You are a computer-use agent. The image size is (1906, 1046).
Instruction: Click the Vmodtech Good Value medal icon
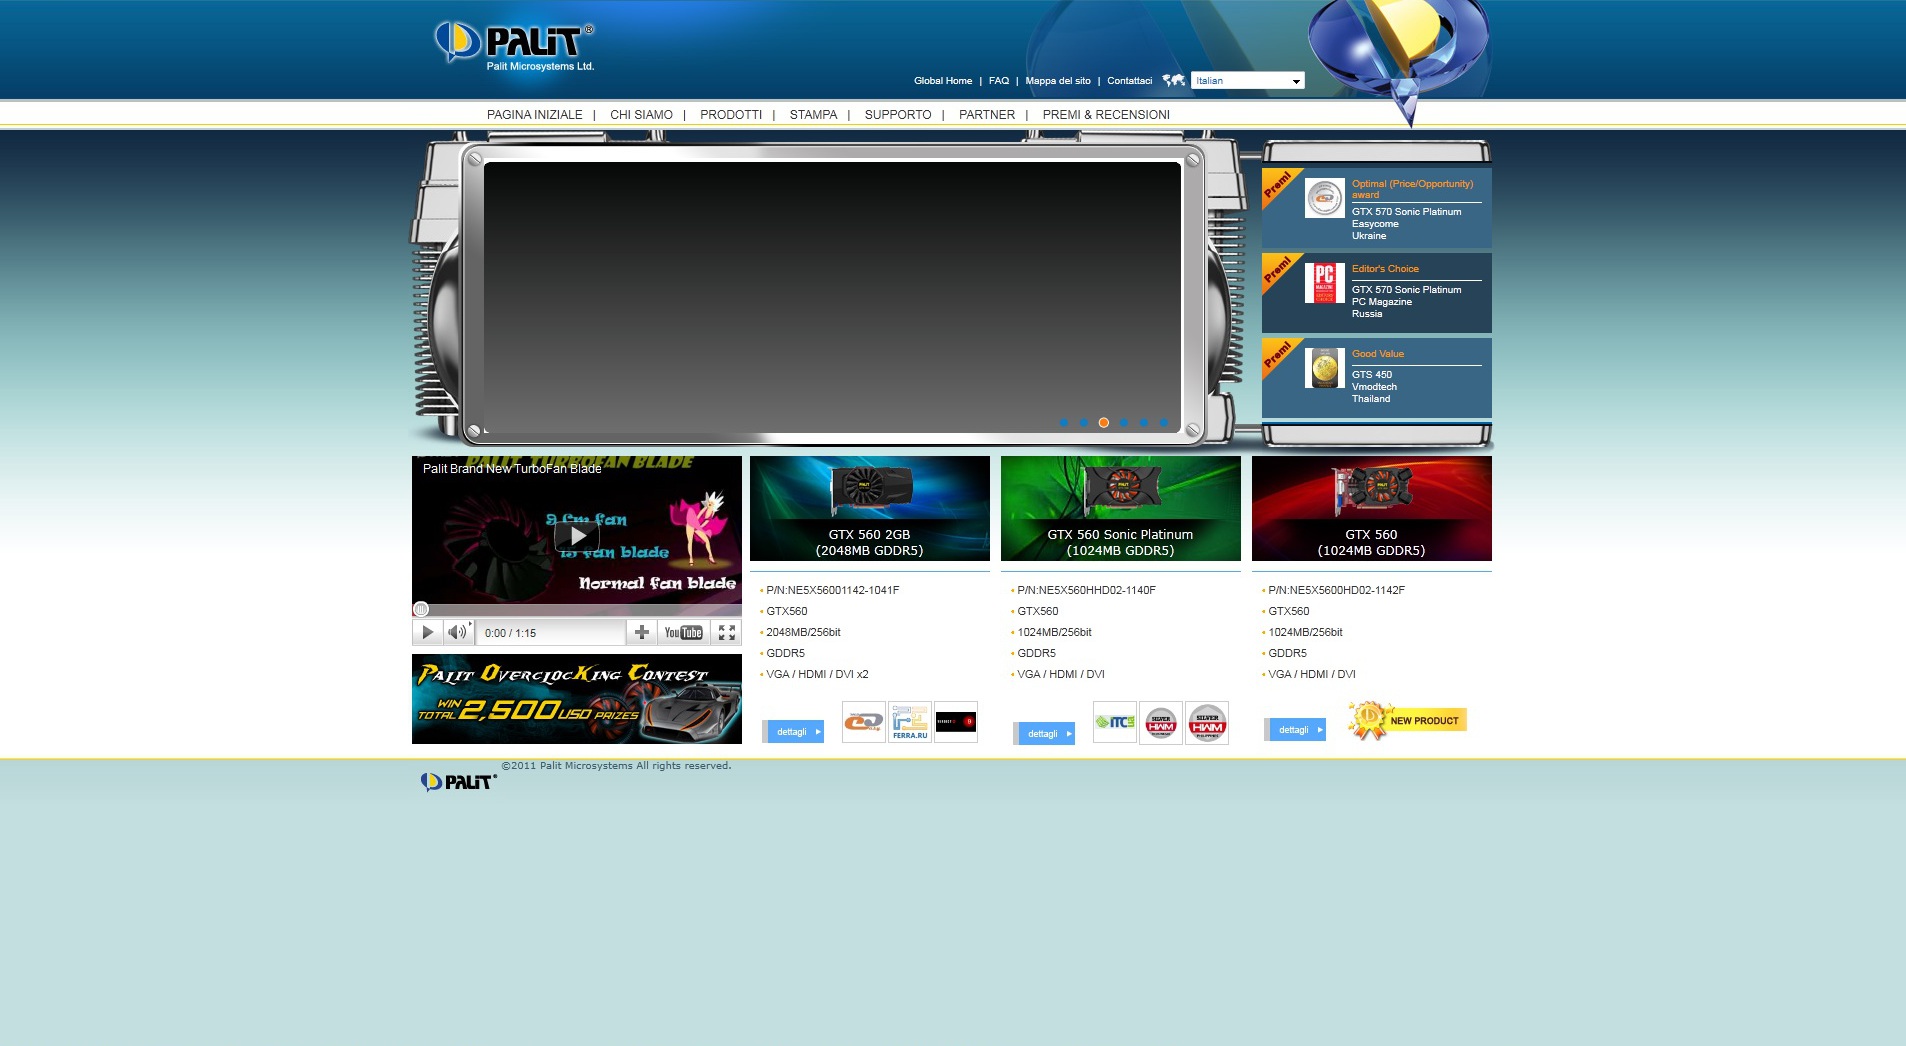[1325, 368]
